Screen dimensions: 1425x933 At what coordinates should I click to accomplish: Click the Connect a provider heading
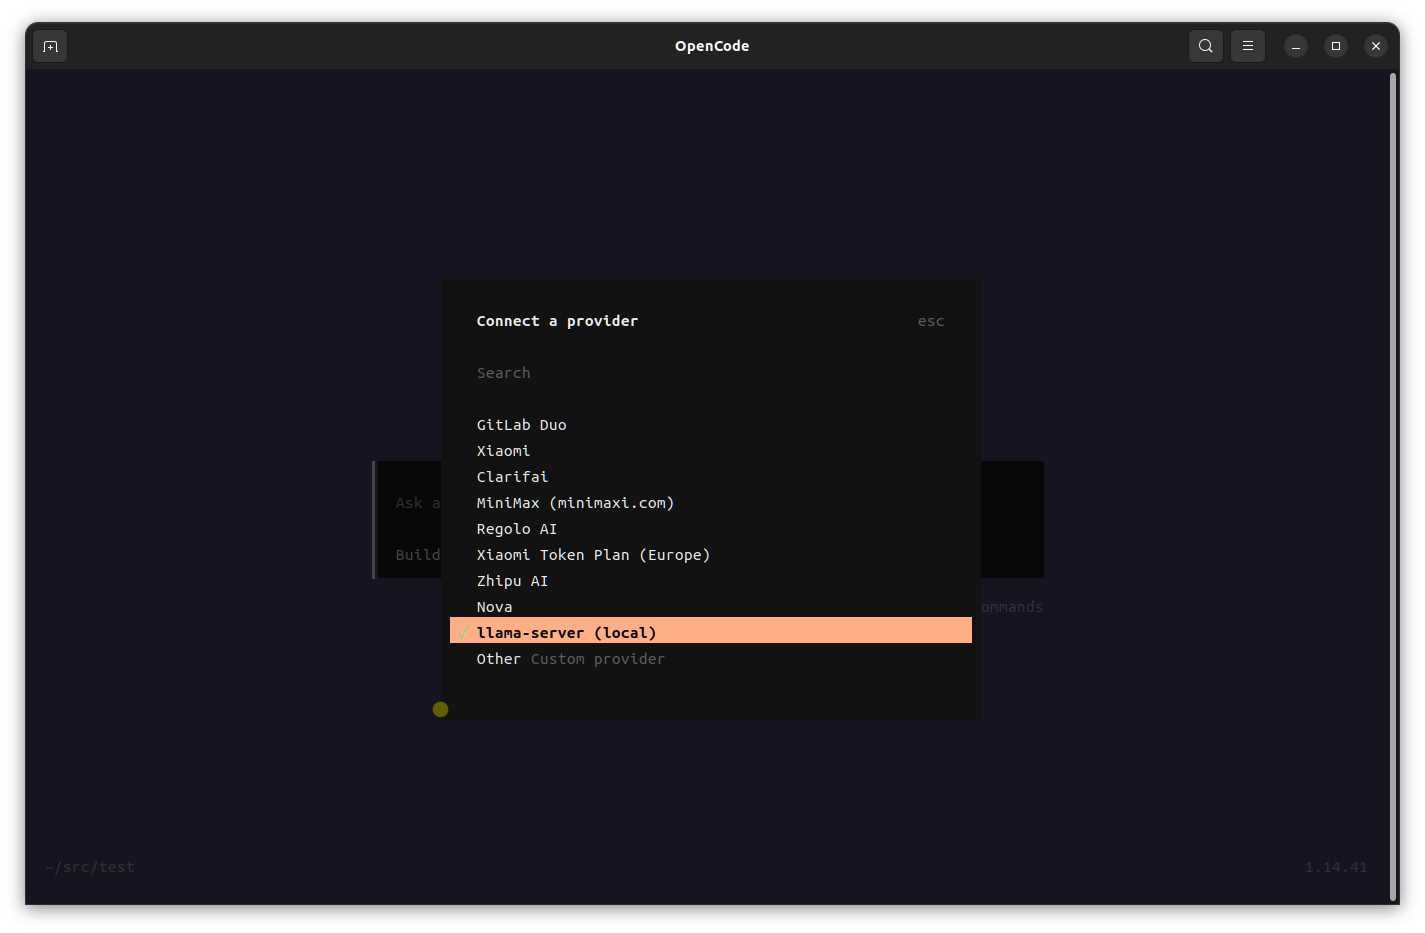coord(557,321)
